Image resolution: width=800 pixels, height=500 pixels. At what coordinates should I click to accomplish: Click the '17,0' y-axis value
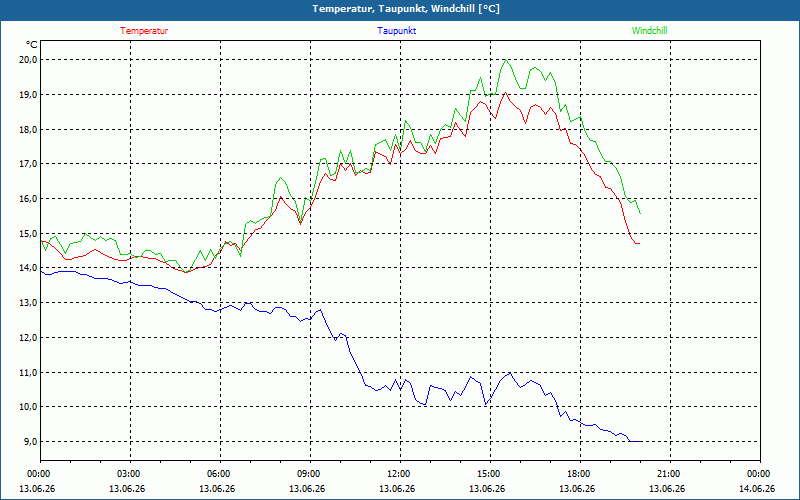29,164
